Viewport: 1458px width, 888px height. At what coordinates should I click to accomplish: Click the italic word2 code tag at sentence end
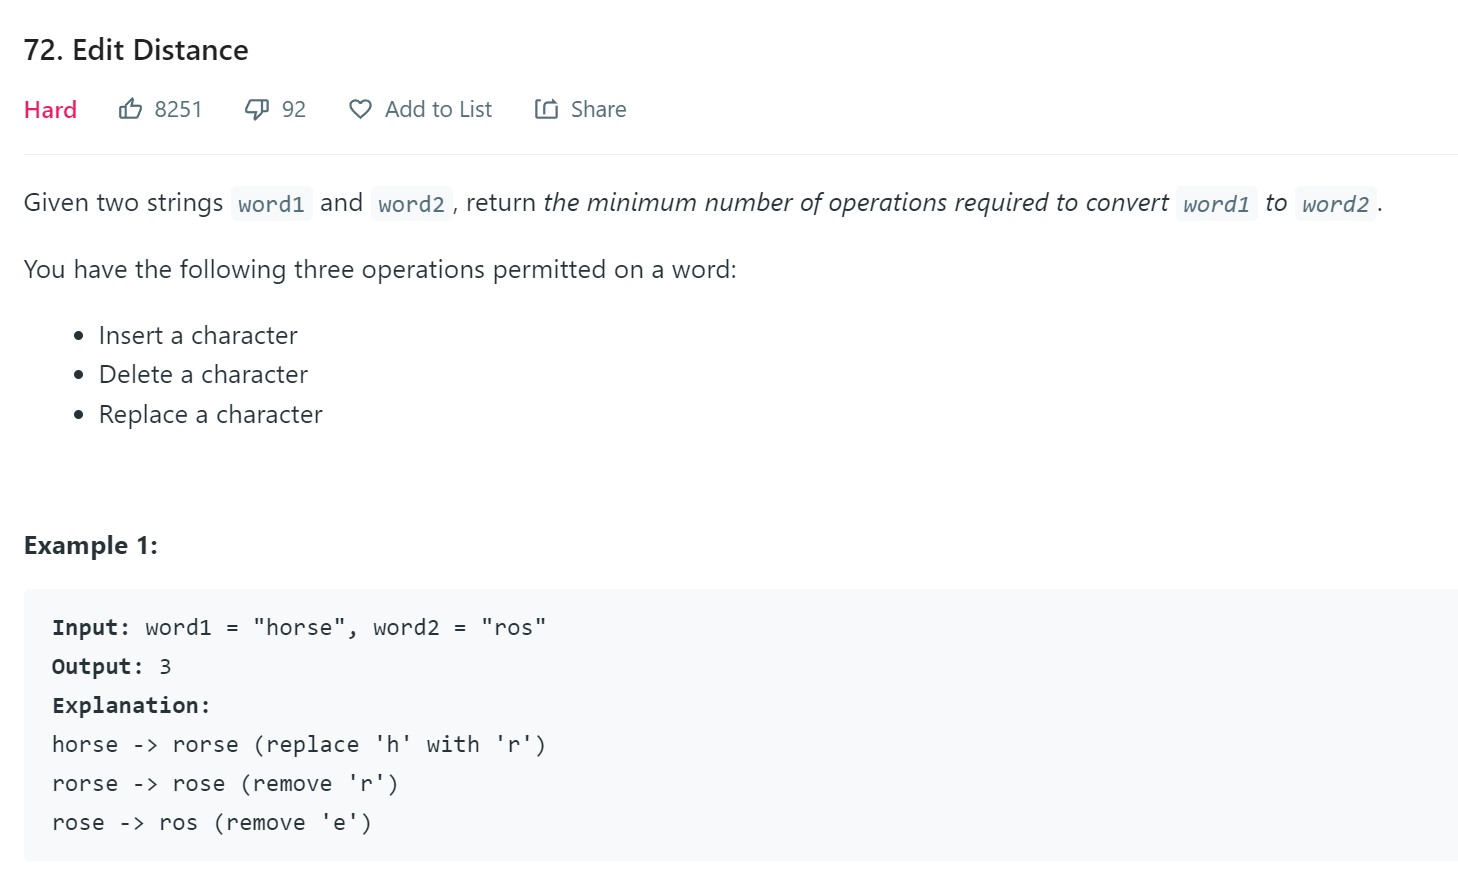[x=1335, y=204]
